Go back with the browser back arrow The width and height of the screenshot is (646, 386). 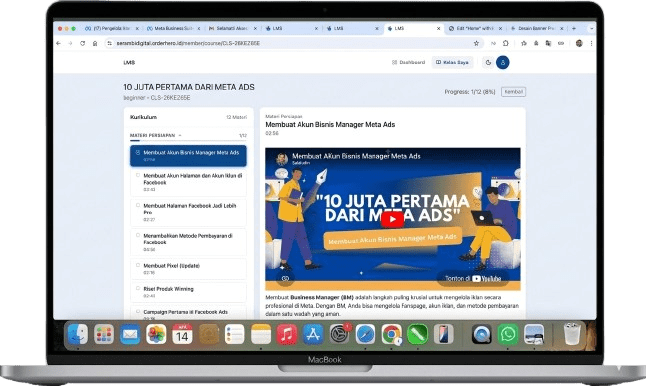click(59, 43)
